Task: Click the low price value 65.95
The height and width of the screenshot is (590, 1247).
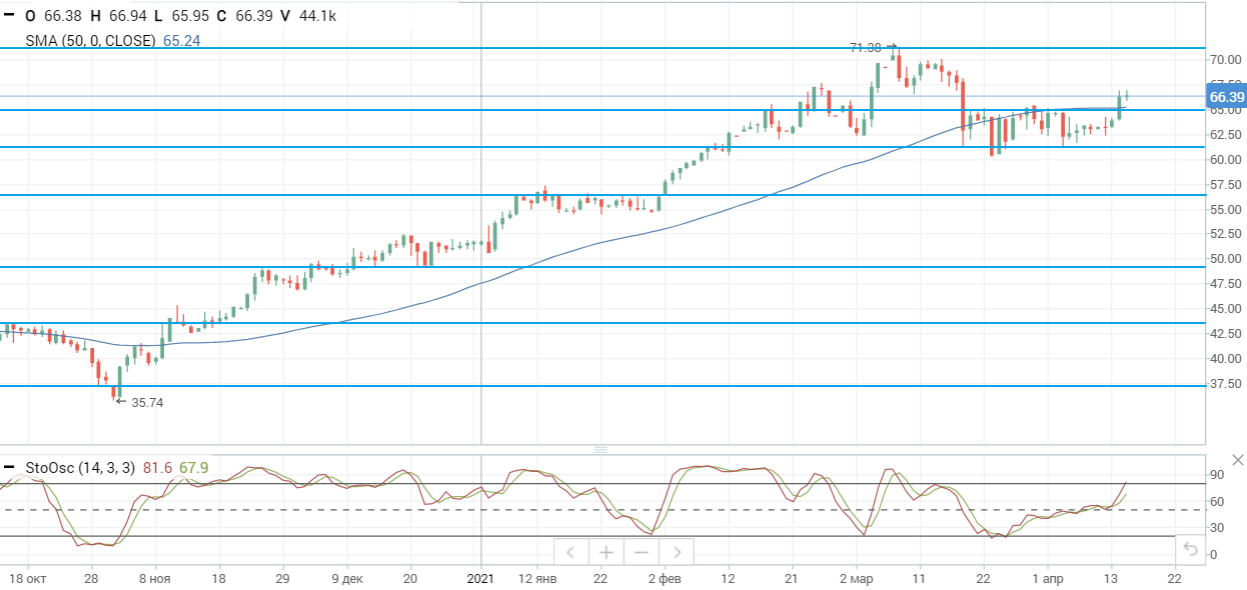Action: tap(189, 16)
